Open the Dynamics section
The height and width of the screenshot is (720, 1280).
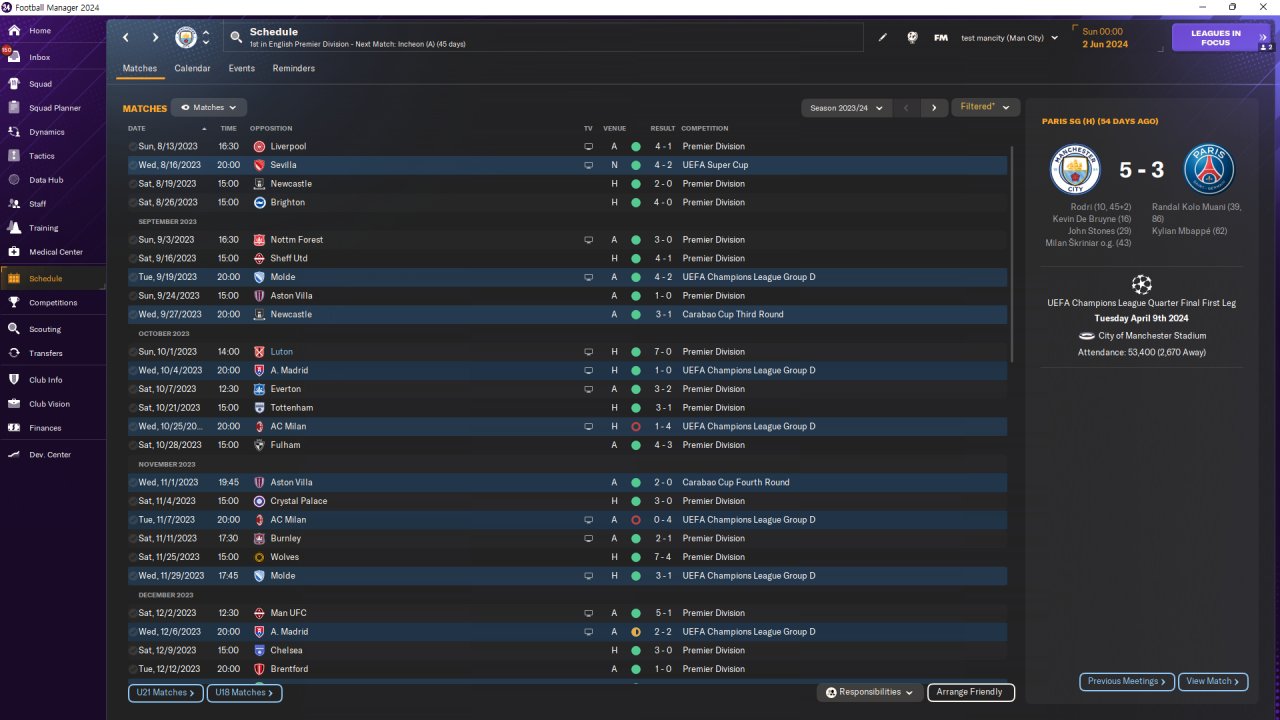(46, 132)
